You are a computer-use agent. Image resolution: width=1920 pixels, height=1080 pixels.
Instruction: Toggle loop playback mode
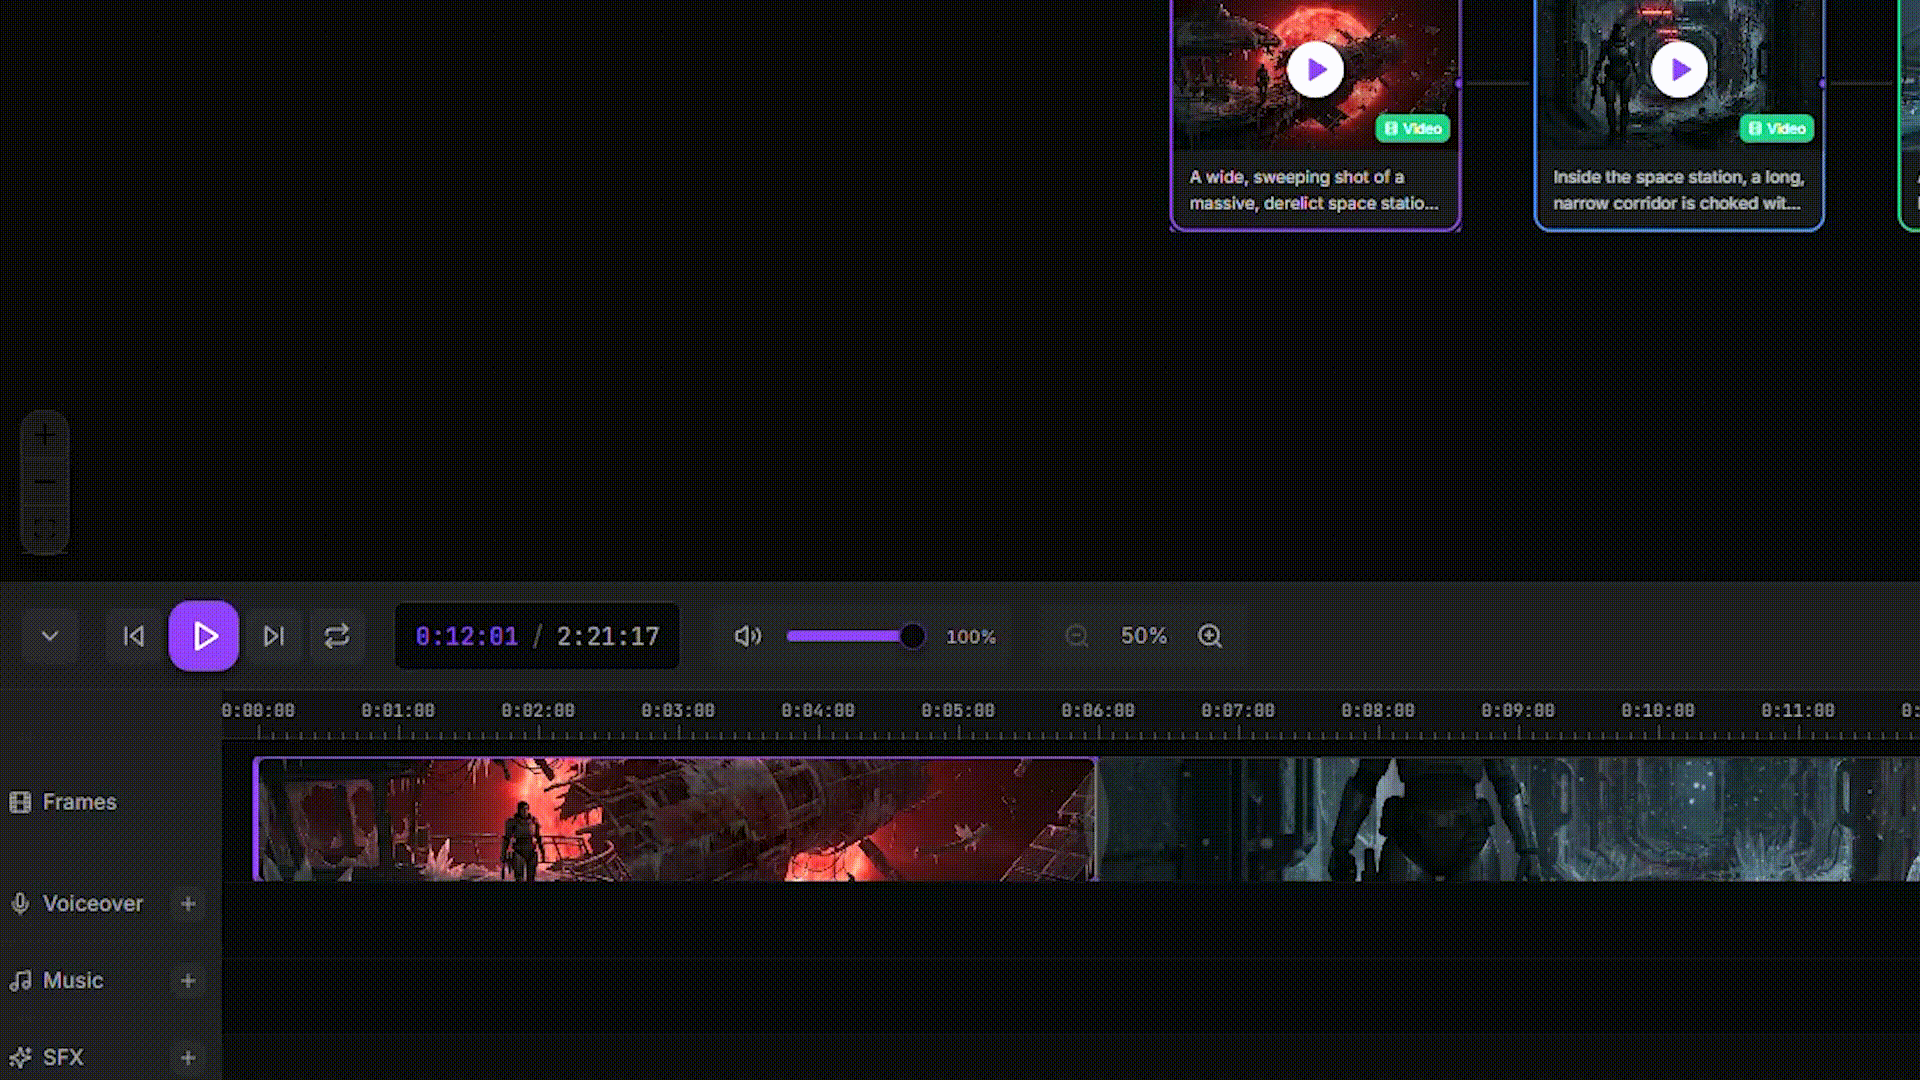click(337, 636)
